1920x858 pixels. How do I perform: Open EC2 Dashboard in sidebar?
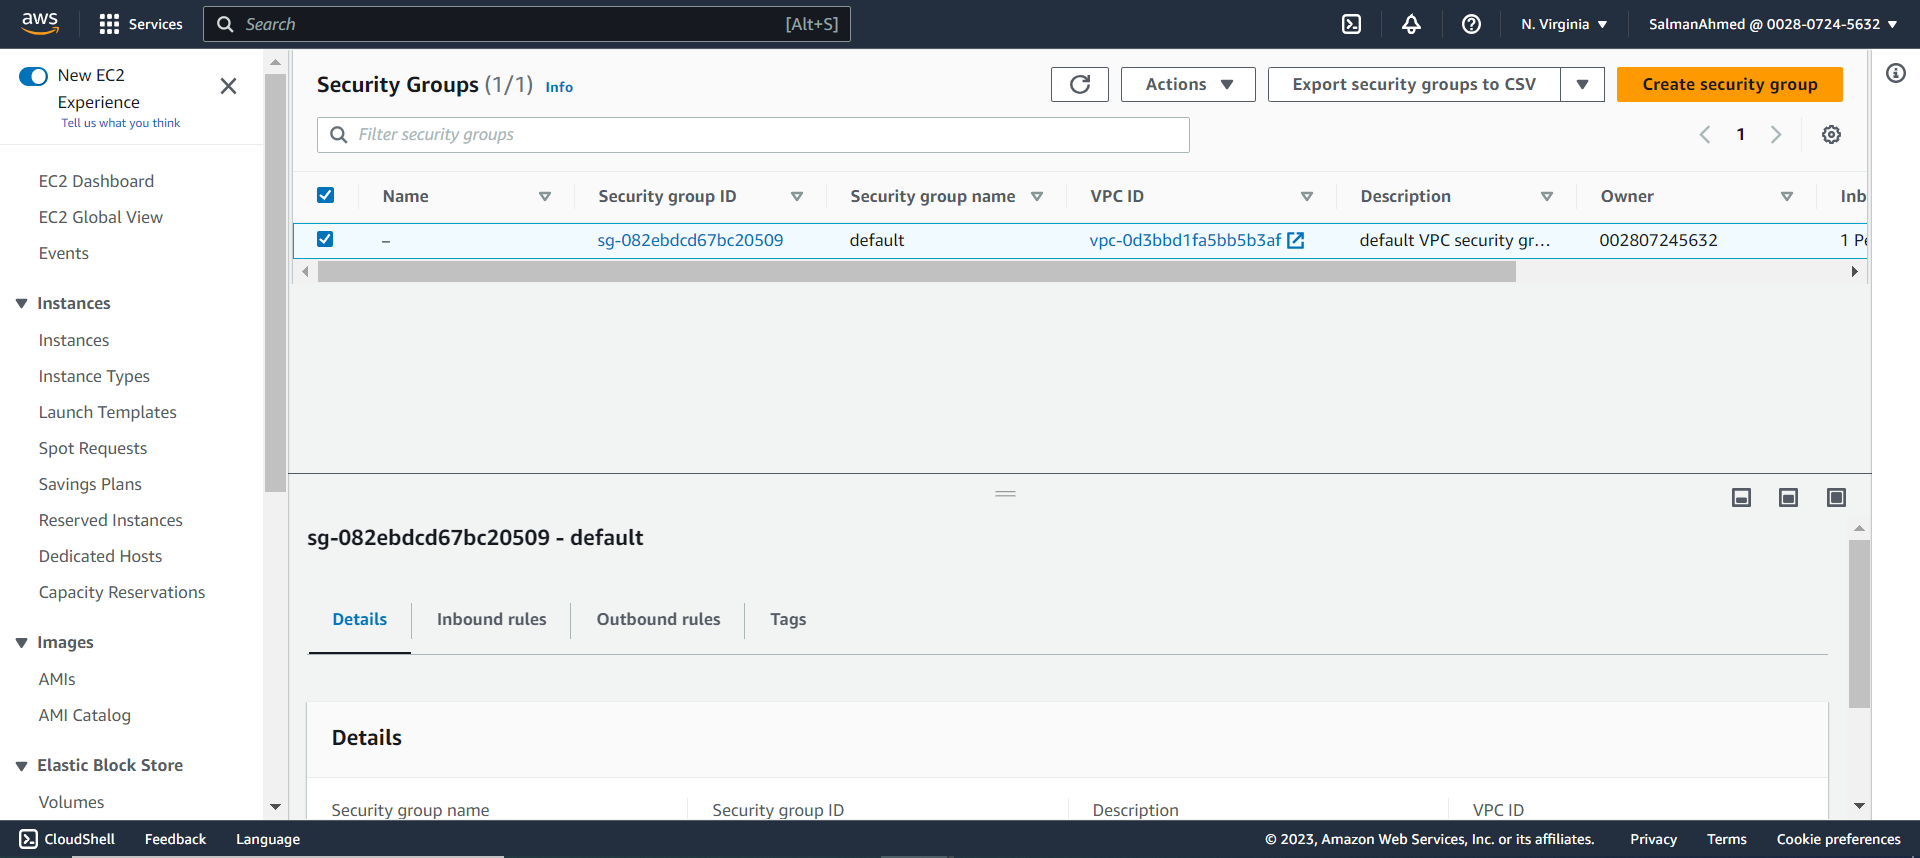(96, 181)
